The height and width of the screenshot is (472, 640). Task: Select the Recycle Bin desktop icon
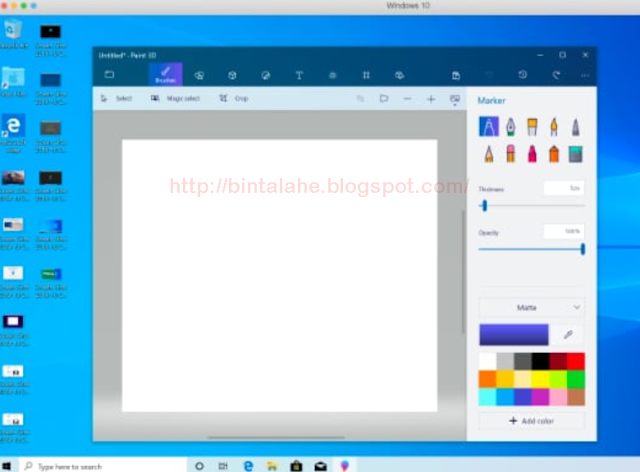[13, 34]
